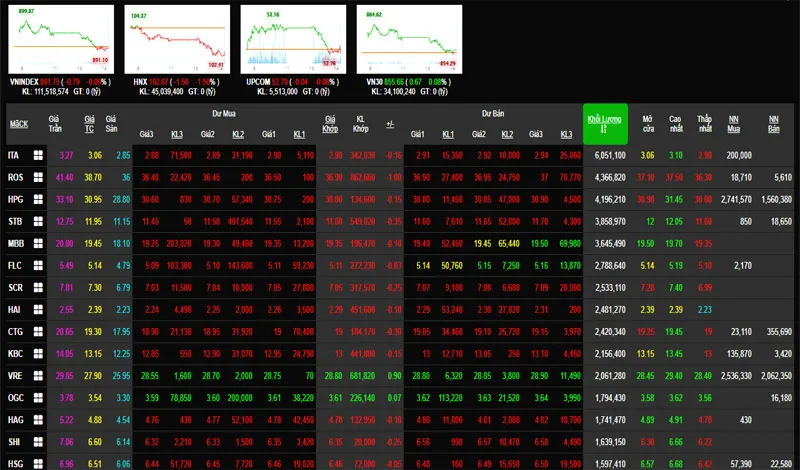Screen dimensions: 800x470
Task: Open the grid icon in VRE row
Action: click(38, 376)
